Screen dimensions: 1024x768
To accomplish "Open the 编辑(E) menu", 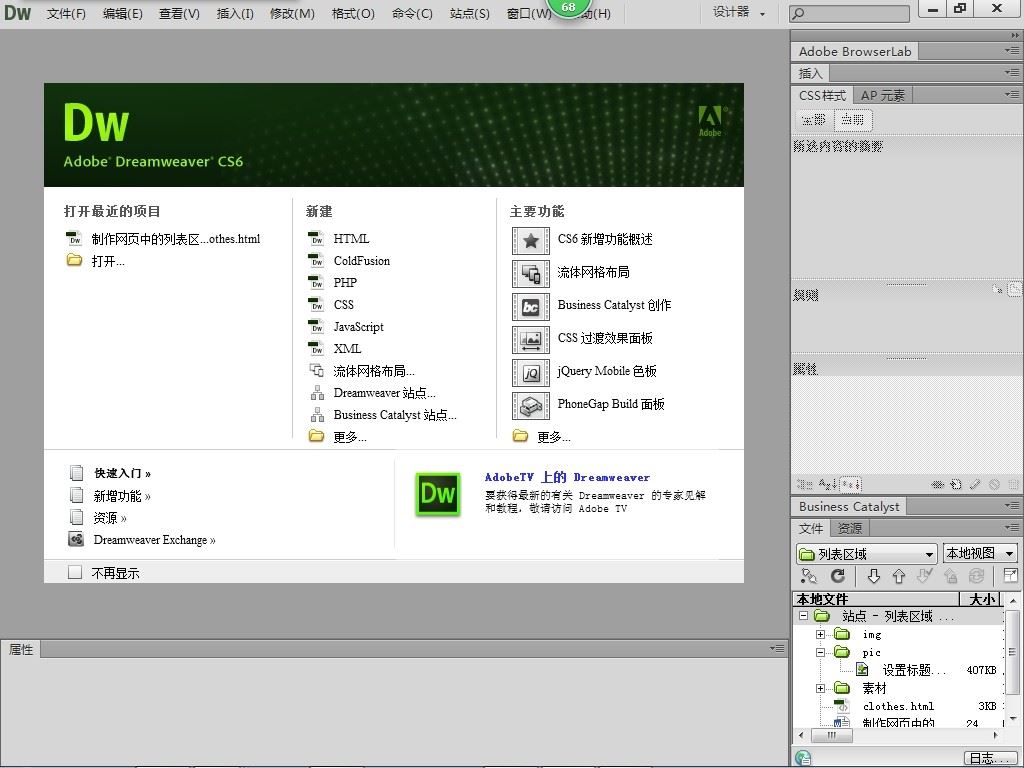I will (x=123, y=13).
